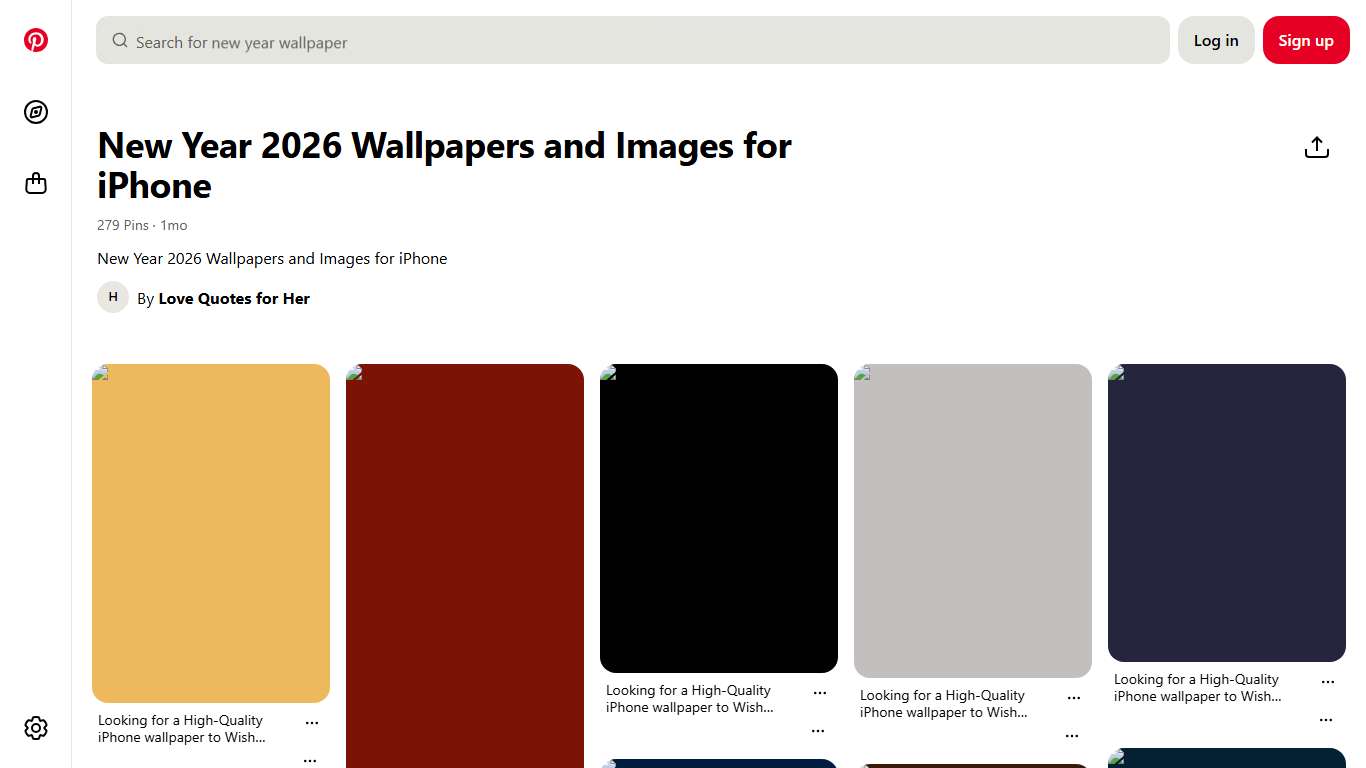Click the share board upload icon

click(1317, 148)
